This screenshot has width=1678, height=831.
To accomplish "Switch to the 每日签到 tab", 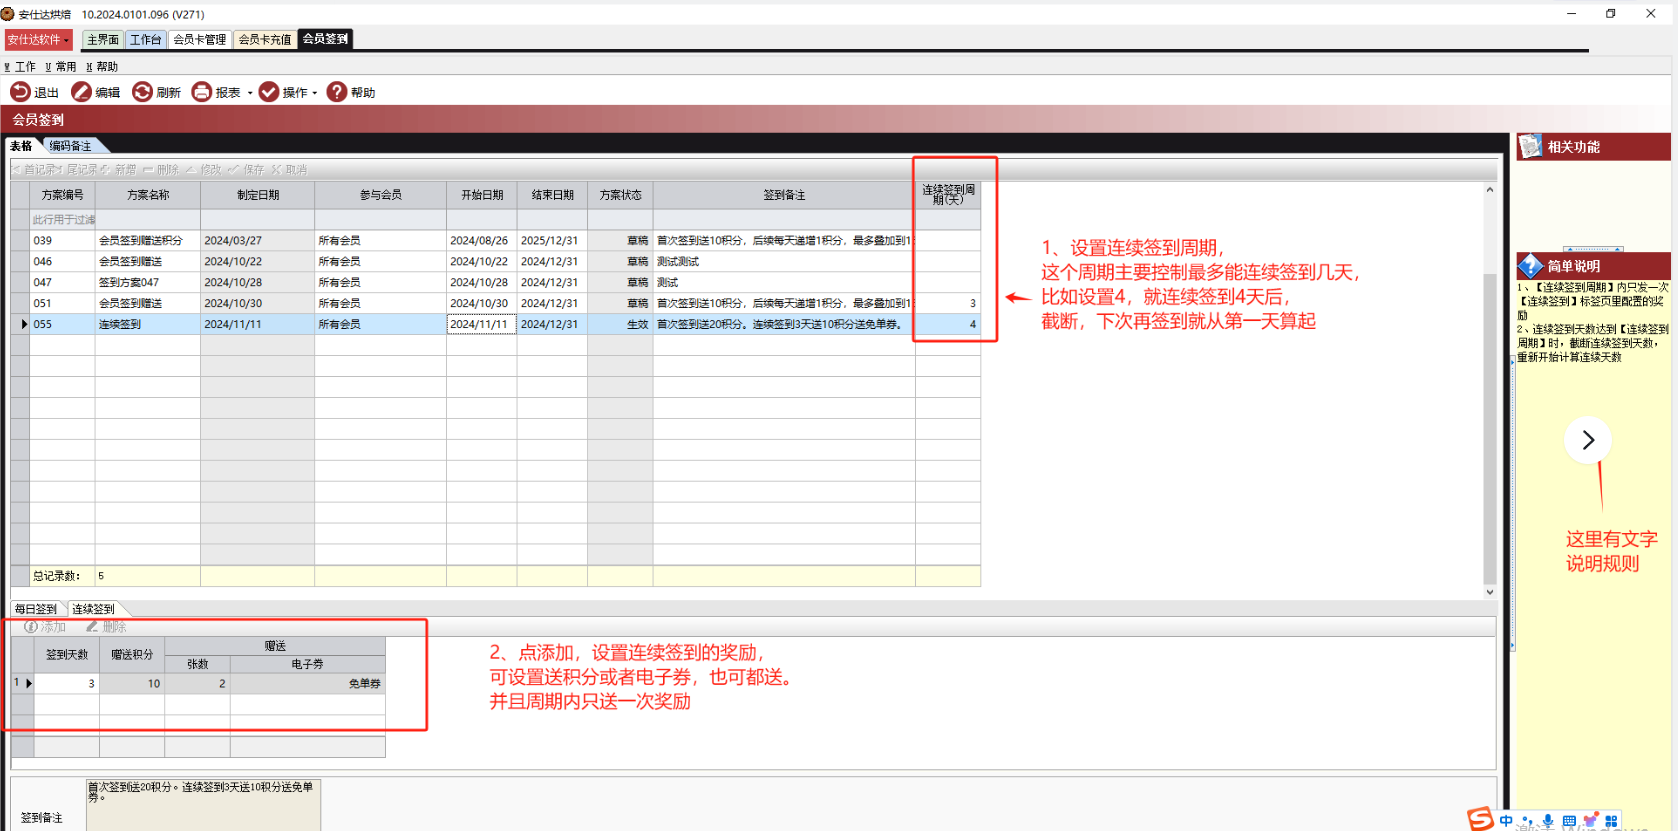I will pyautogui.click(x=36, y=609).
